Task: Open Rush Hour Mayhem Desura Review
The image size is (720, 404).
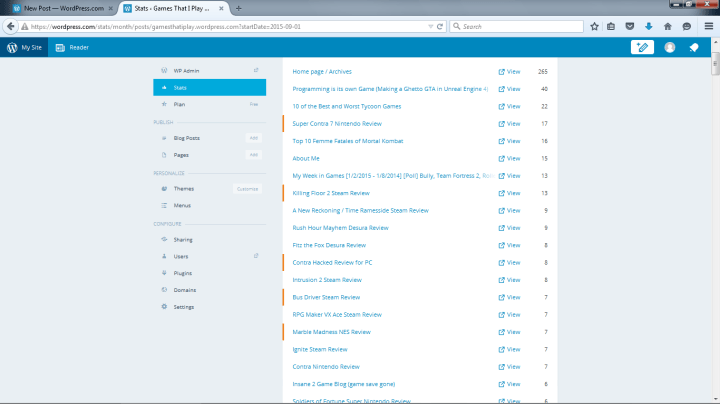Action: pyautogui.click(x=340, y=228)
